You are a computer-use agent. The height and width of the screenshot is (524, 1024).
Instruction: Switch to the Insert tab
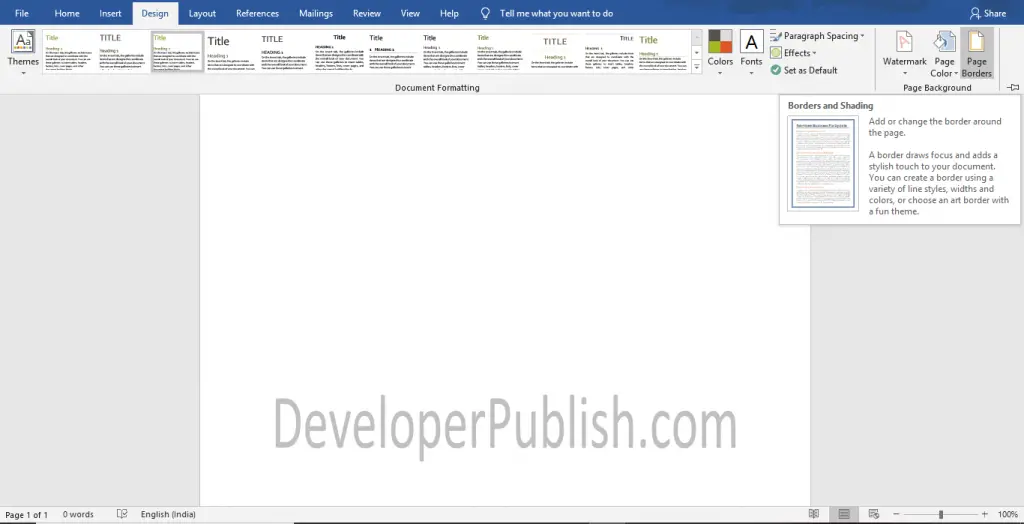tap(110, 13)
